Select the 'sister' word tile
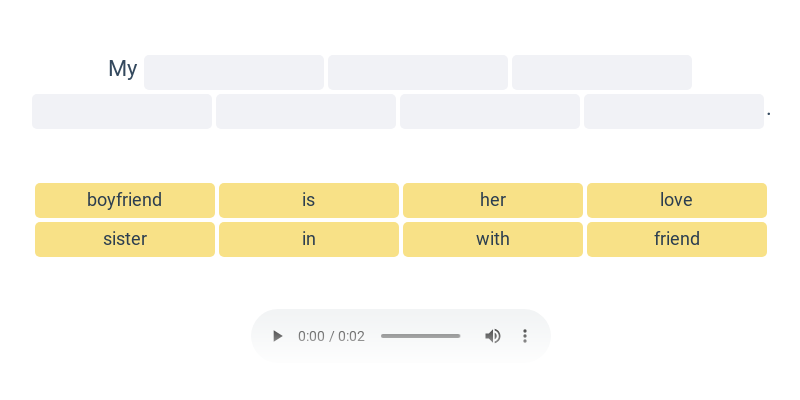 pos(125,239)
